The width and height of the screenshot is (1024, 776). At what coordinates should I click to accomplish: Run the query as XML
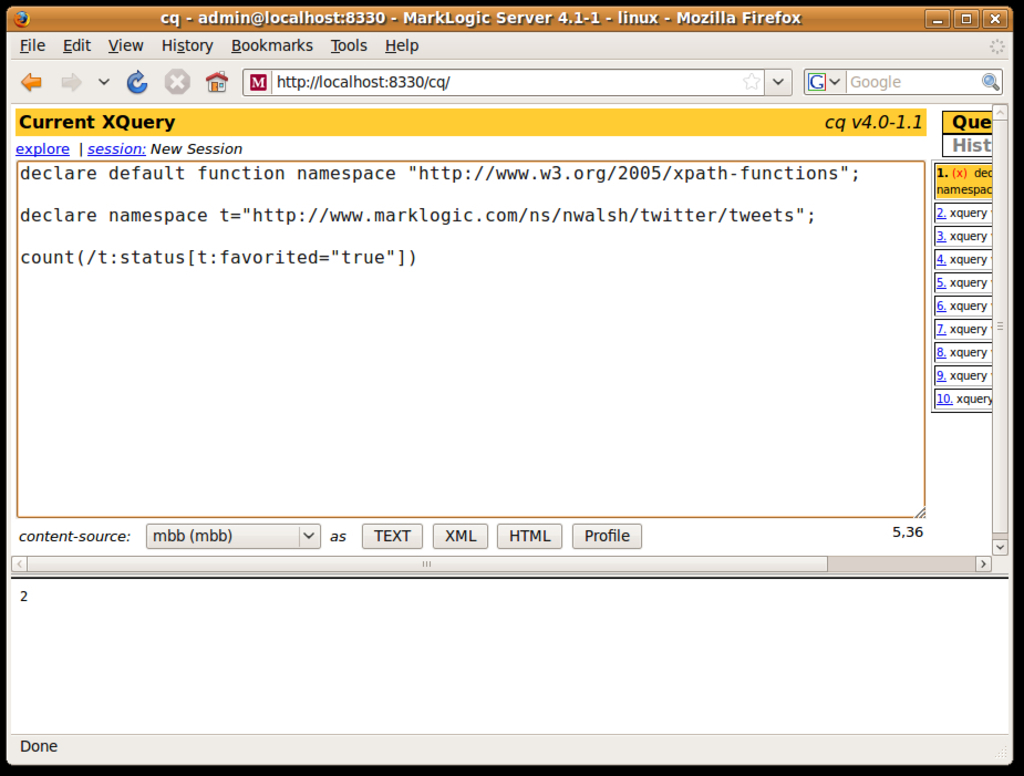click(x=460, y=536)
